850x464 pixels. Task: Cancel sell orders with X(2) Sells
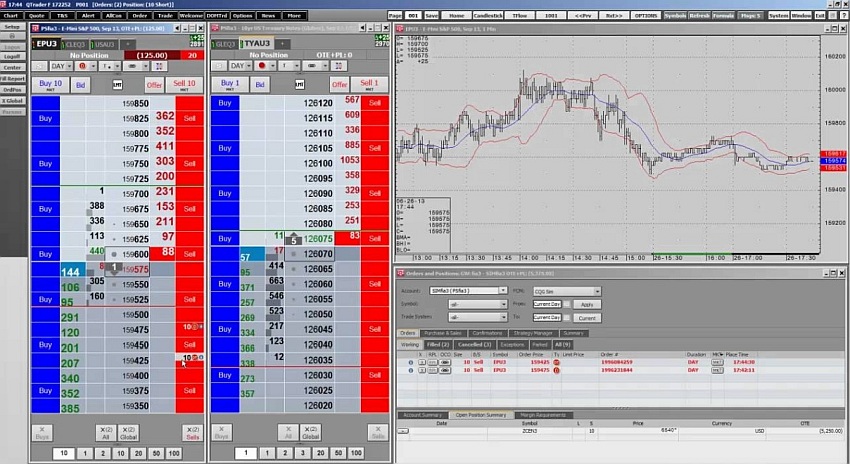[192, 433]
